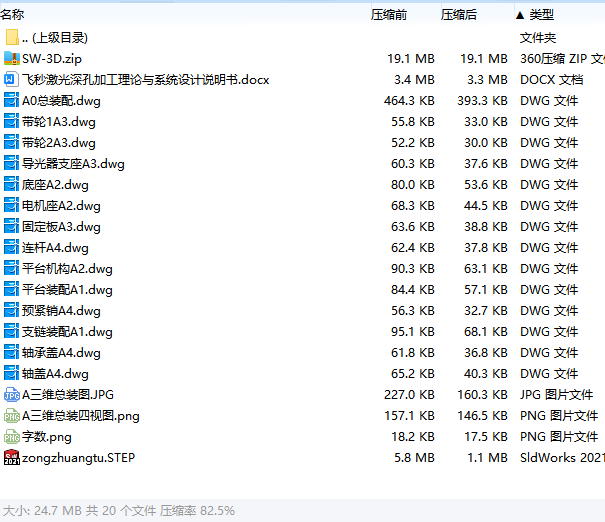This screenshot has width=605, height=522.
Task: Select file name A三维总装图.JPG
Action: tap(68, 394)
